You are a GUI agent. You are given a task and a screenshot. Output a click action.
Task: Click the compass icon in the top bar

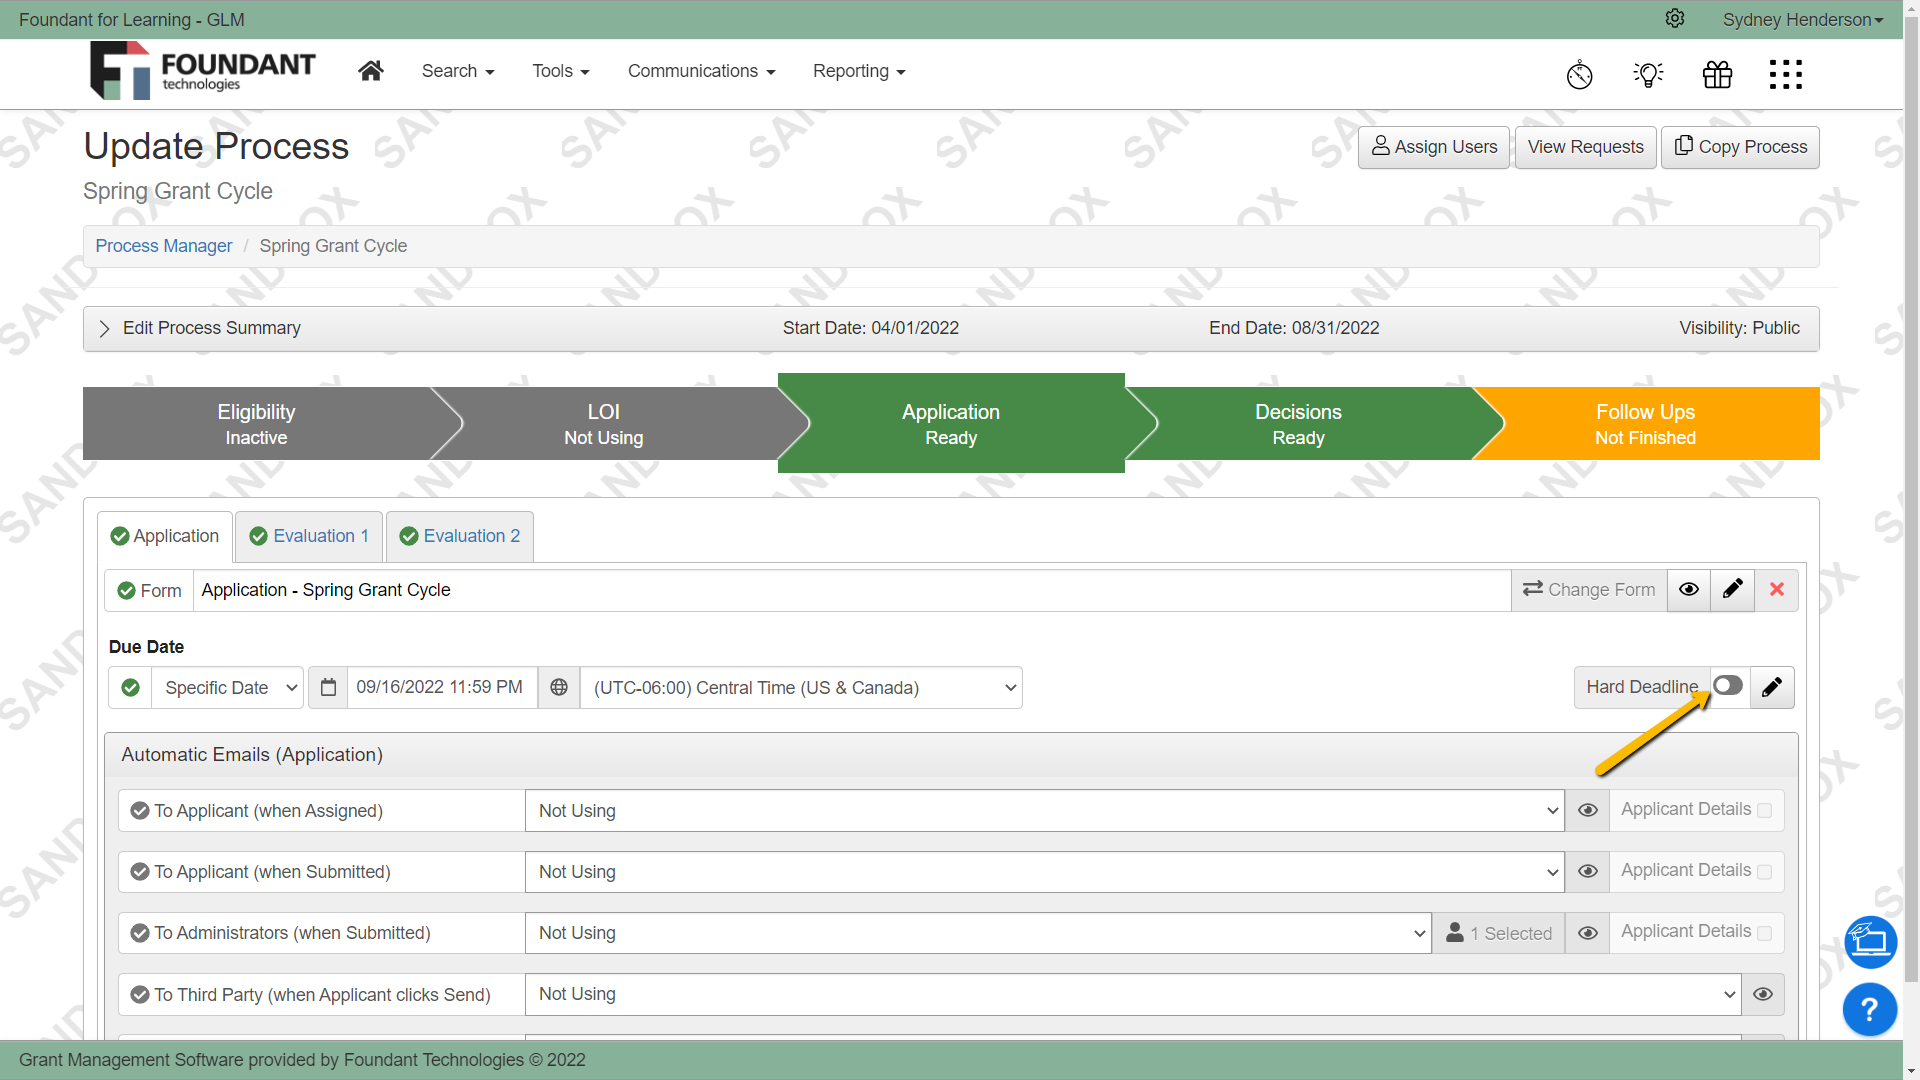[x=1580, y=74]
